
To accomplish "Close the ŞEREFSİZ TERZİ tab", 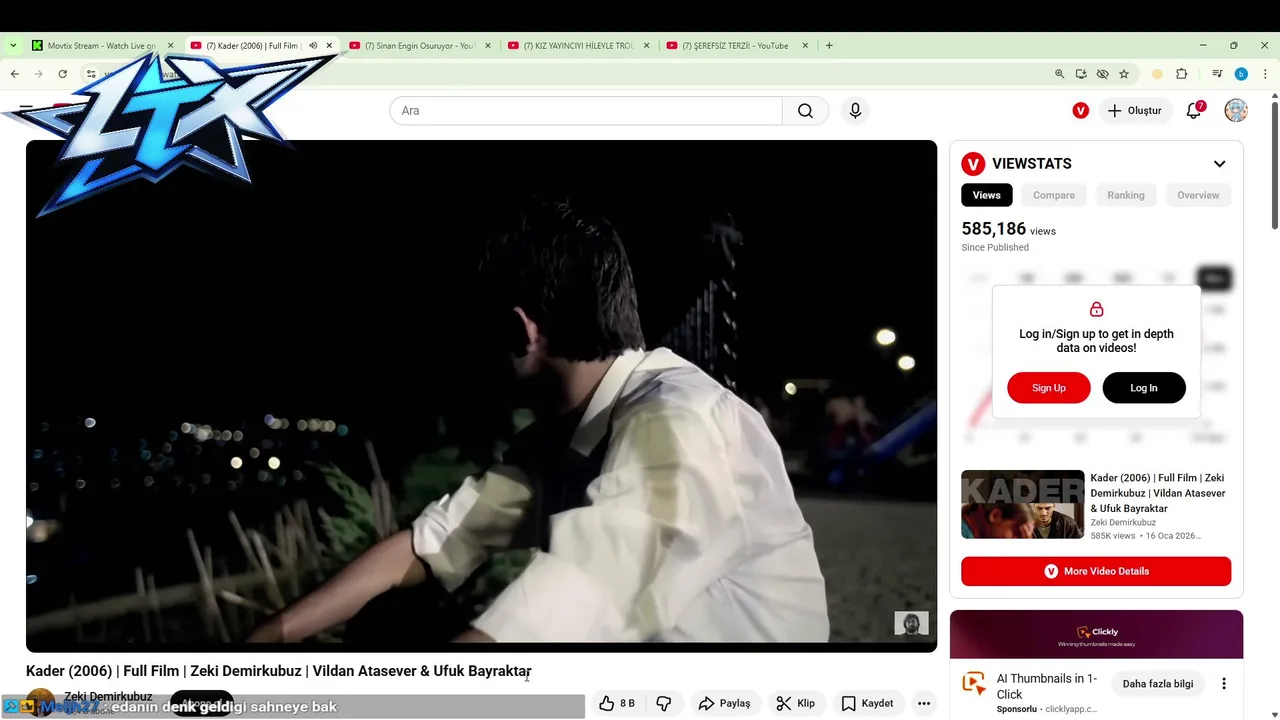I will (805, 46).
